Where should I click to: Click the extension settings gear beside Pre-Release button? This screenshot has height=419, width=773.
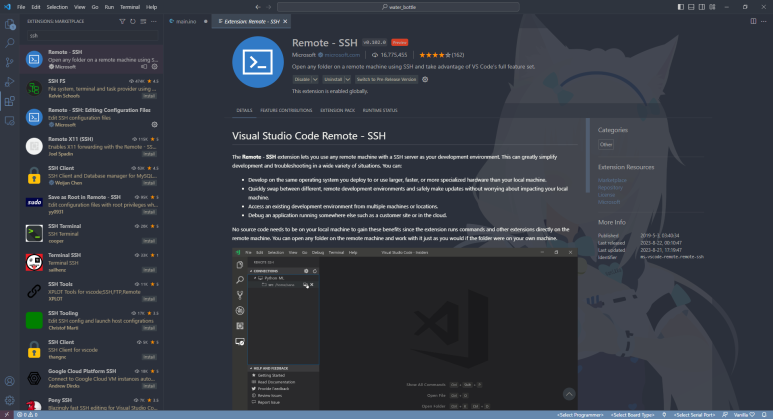click(x=425, y=79)
